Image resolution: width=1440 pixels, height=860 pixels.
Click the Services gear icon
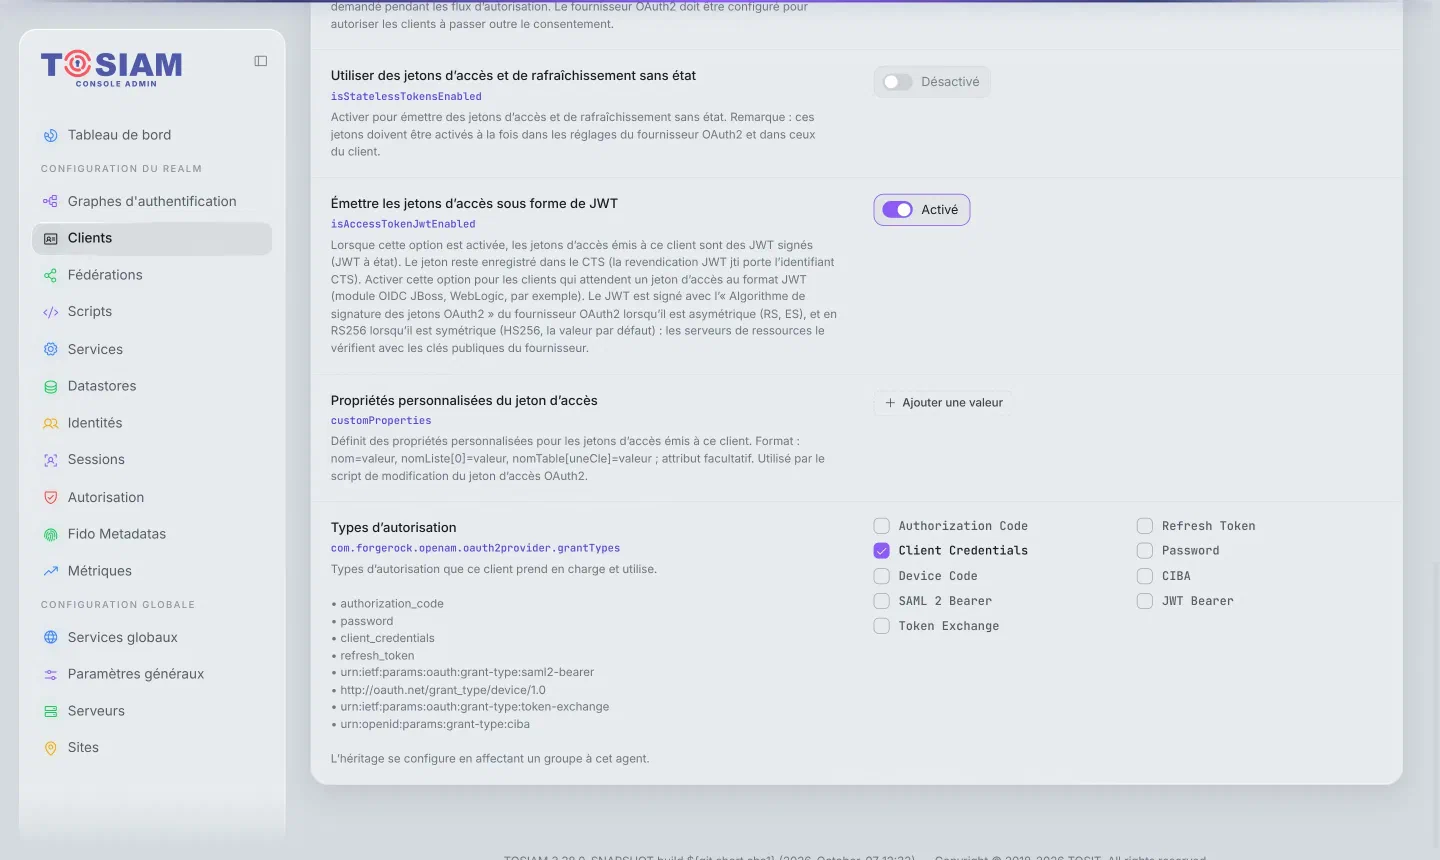tap(51, 349)
